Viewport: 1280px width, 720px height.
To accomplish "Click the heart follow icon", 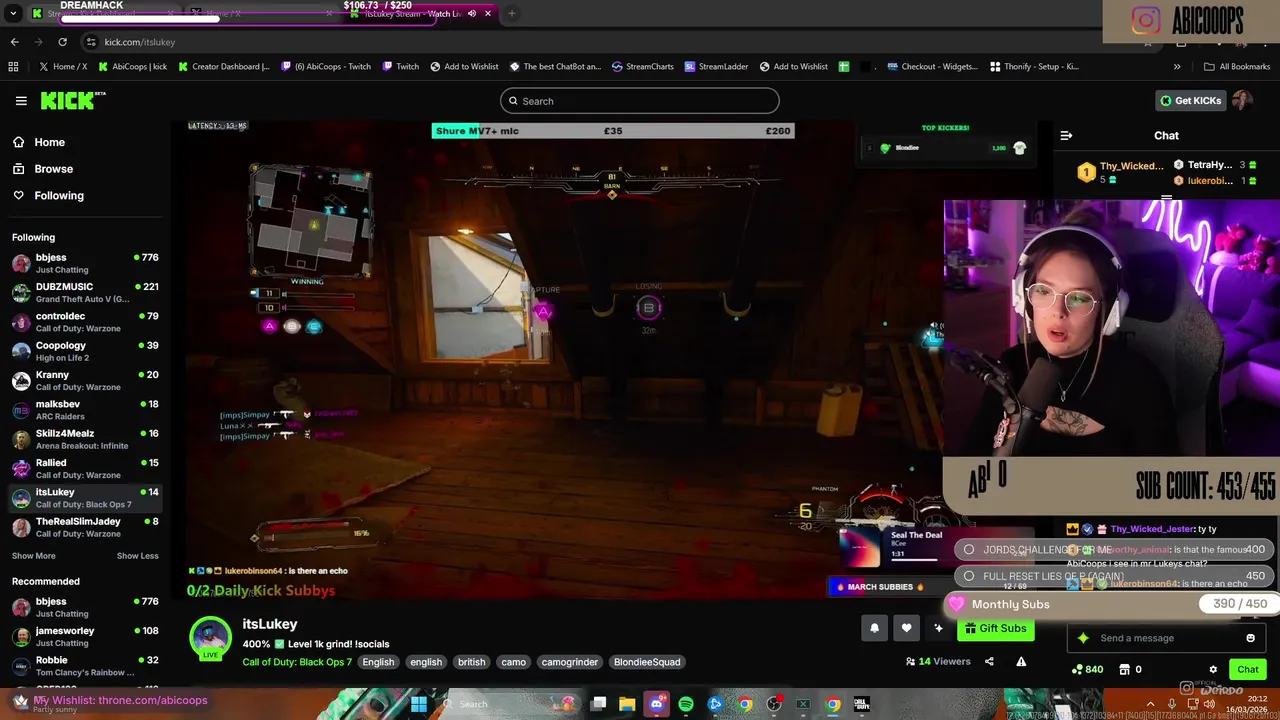I will coord(906,628).
